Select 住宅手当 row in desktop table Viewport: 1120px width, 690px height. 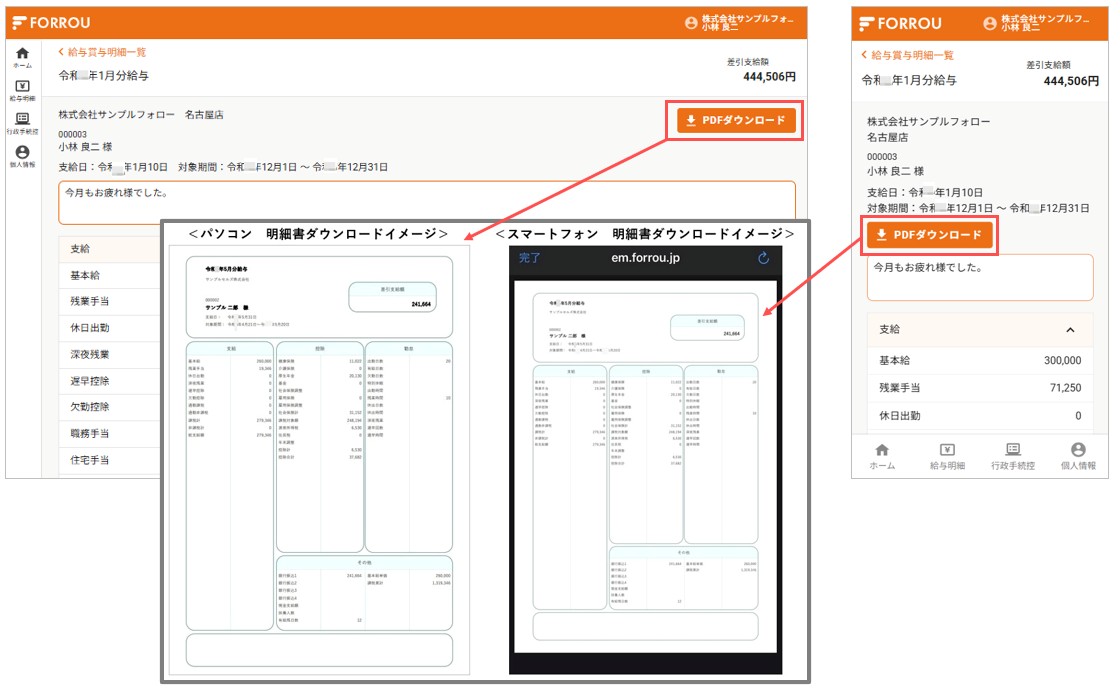click(110, 460)
